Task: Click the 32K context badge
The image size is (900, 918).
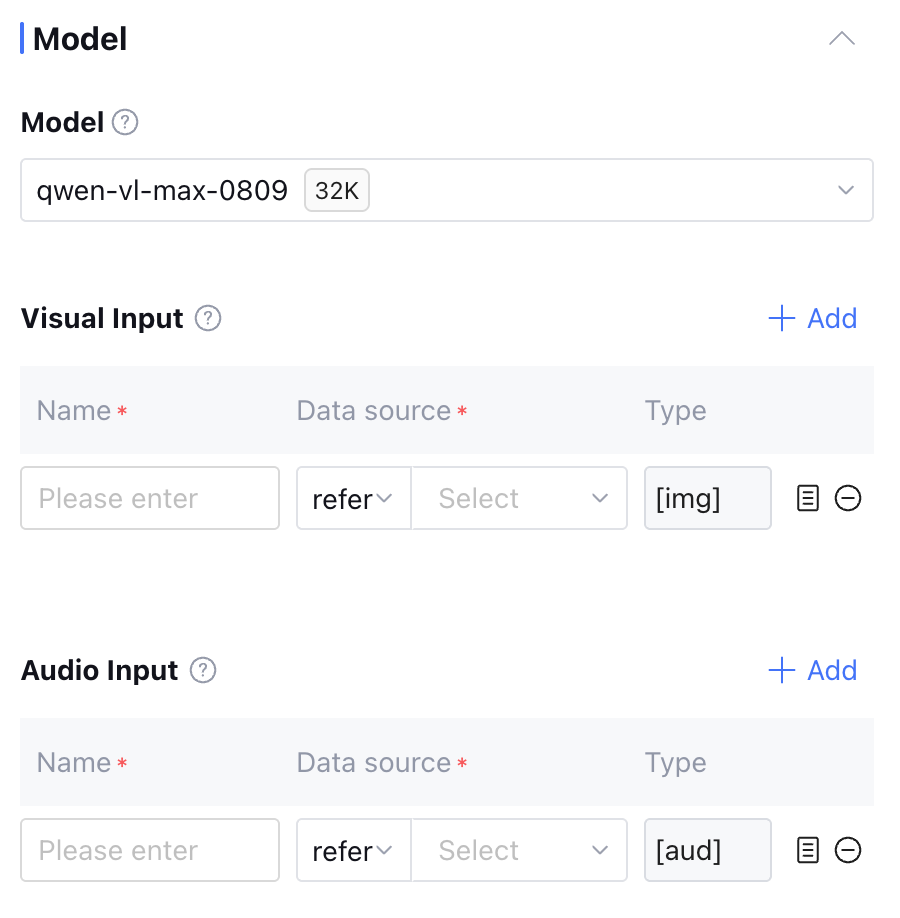Action: 337,191
